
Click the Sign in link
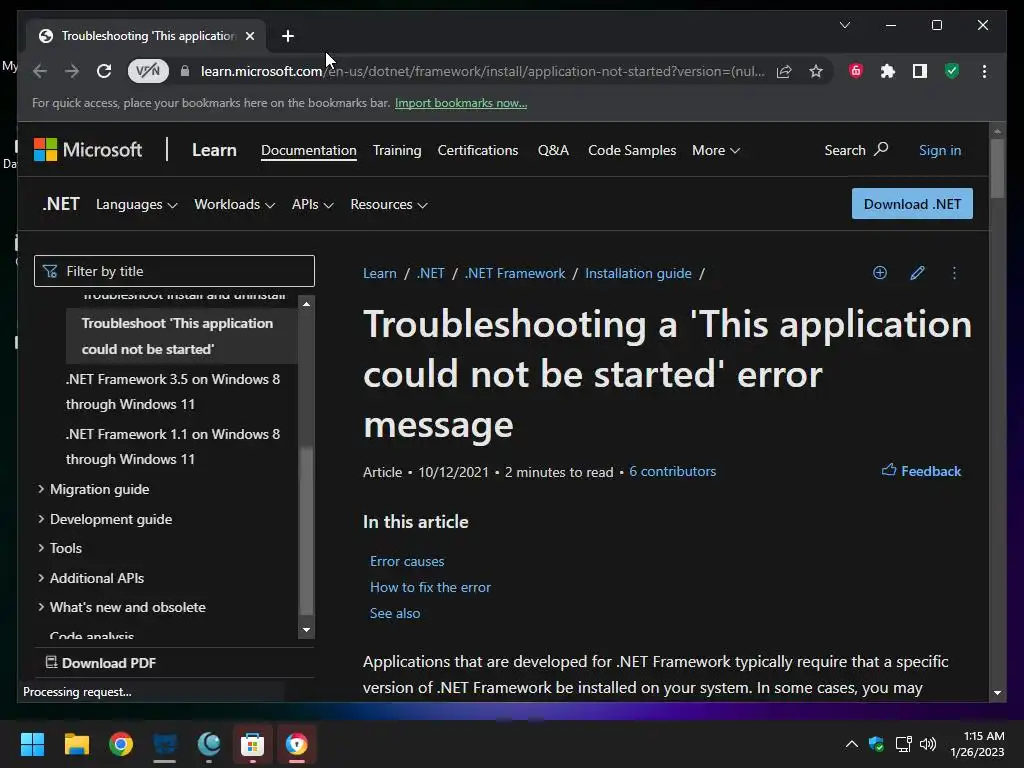(x=940, y=150)
